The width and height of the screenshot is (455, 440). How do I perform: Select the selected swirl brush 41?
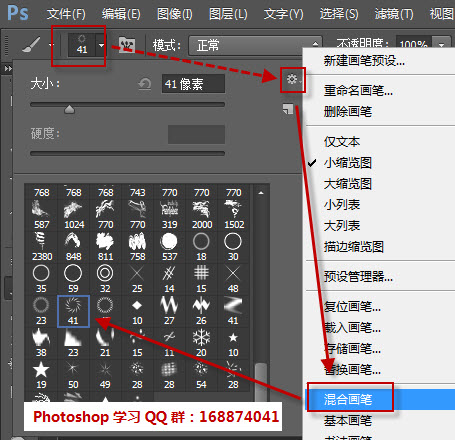(73, 311)
